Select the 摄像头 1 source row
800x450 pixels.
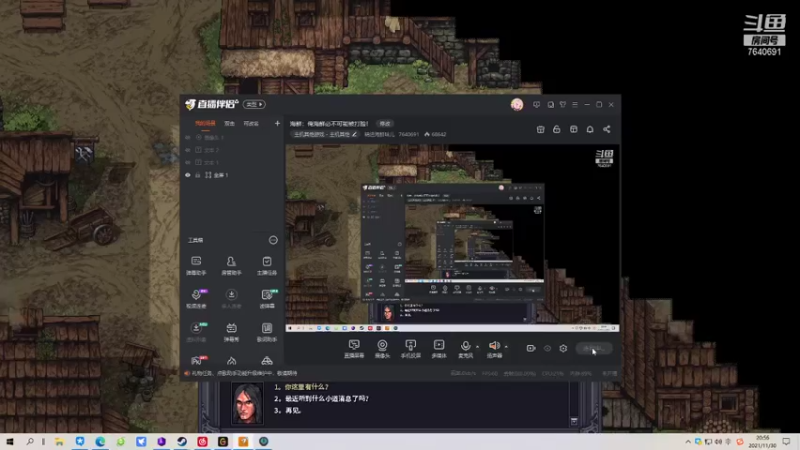click(232, 138)
